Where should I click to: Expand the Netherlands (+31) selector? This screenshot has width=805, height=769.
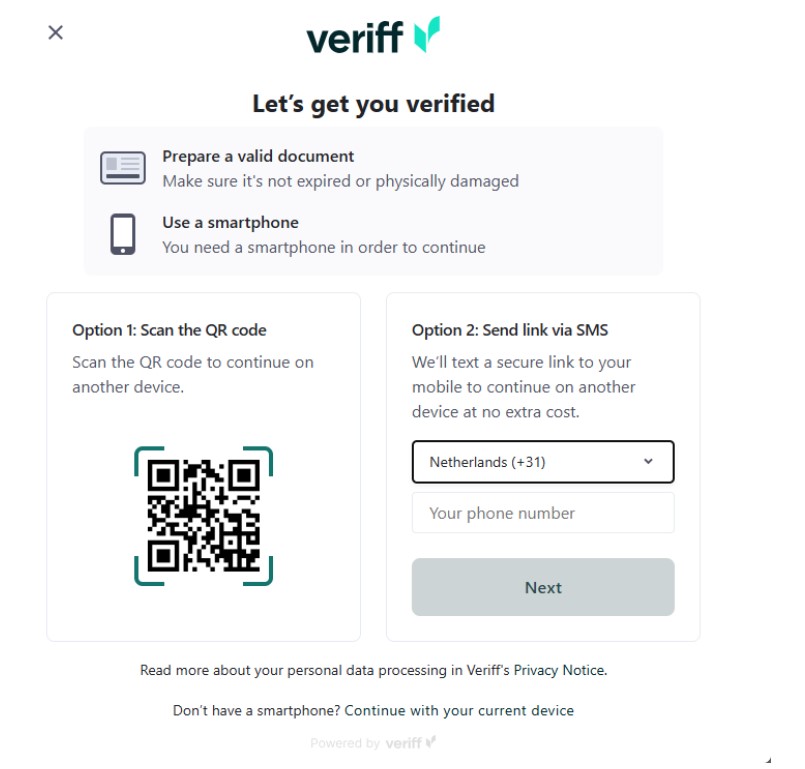[543, 462]
